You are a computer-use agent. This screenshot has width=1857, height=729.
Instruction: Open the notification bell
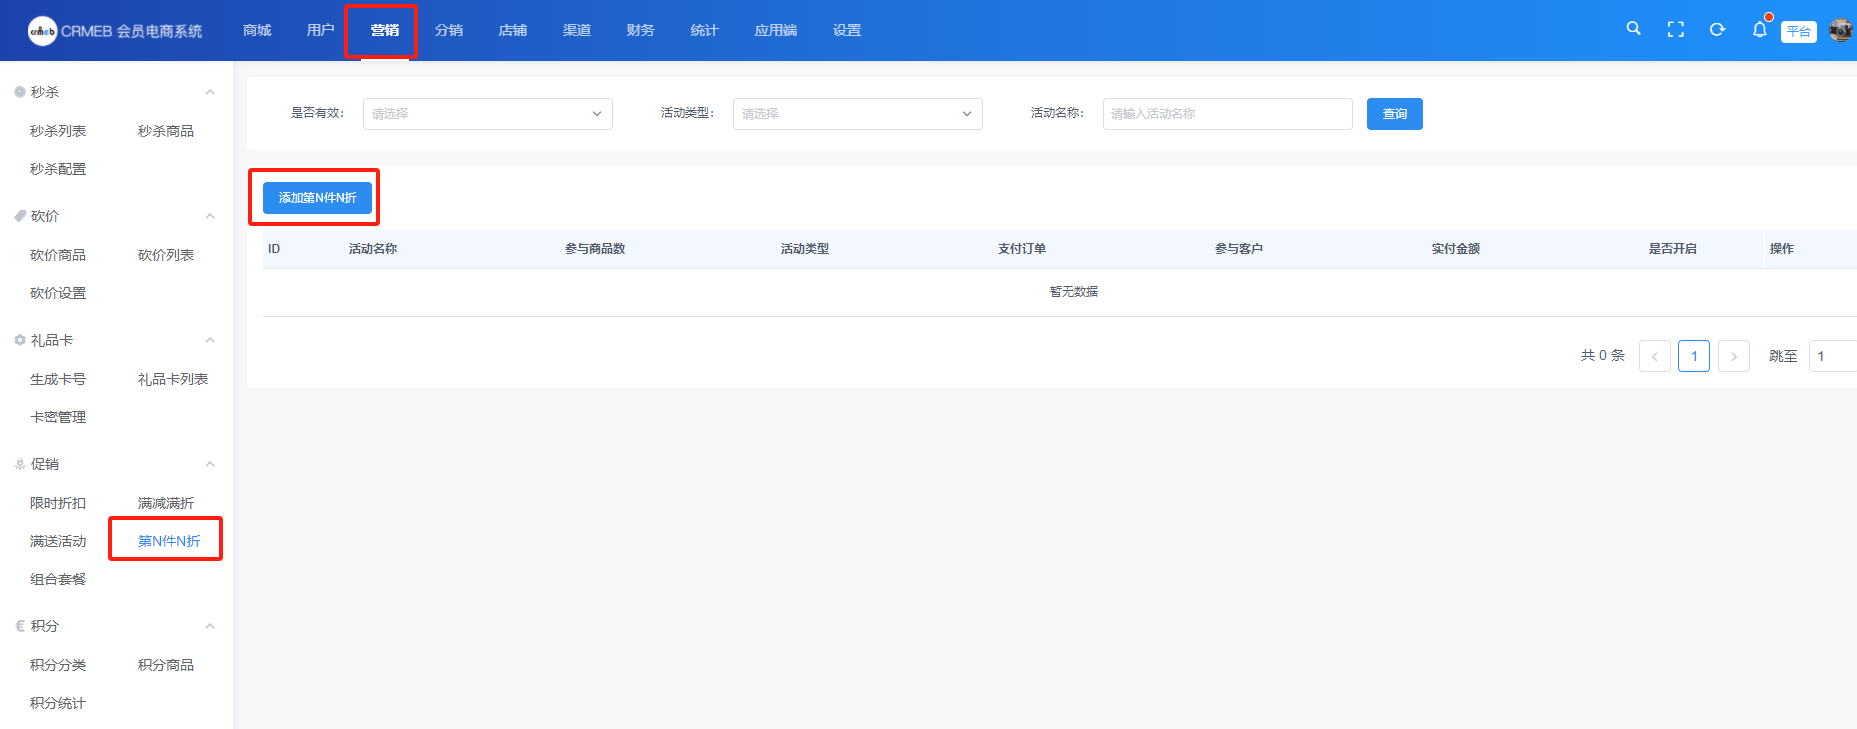click(1759, 30)
